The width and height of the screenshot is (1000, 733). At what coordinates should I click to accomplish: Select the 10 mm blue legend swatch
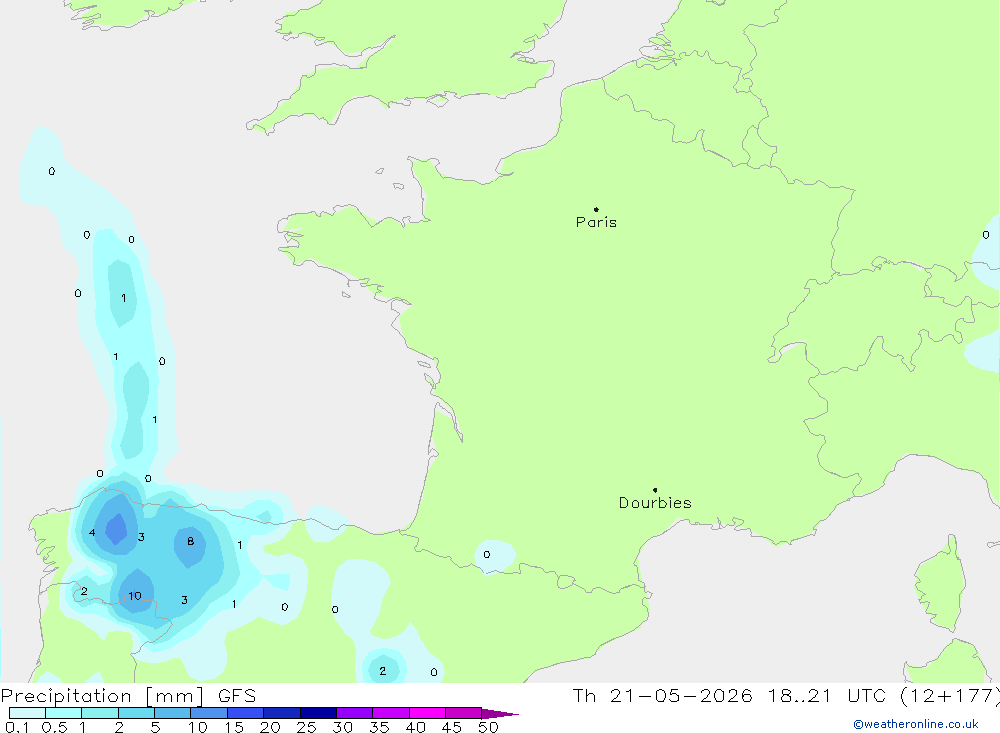click(209, 713)
